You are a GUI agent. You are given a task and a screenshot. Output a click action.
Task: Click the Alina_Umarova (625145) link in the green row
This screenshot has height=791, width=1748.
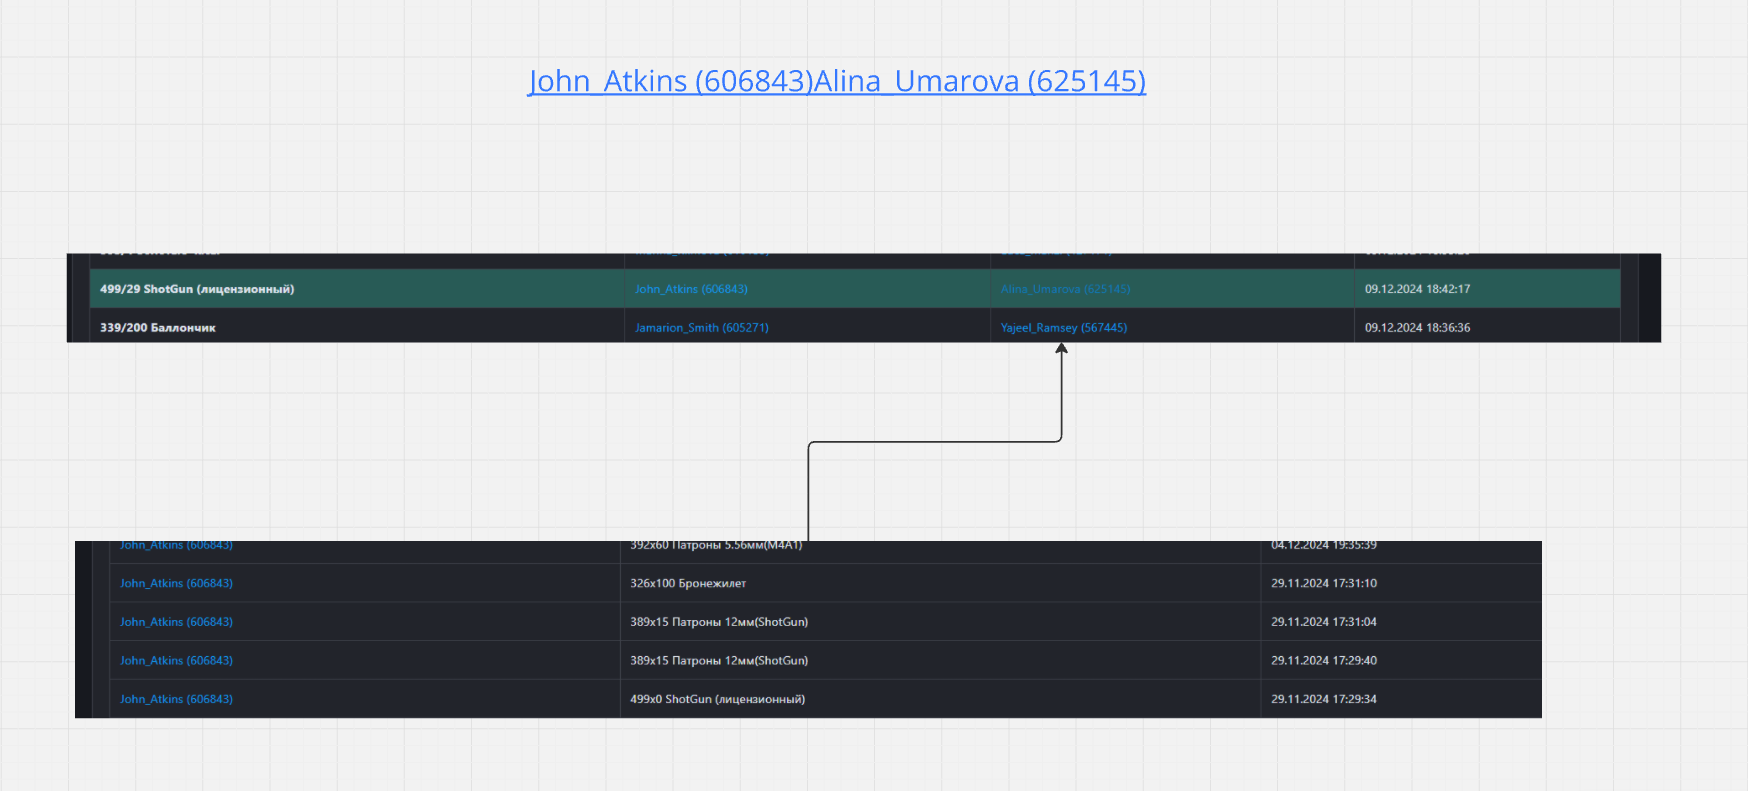(x=1065, y=289)
